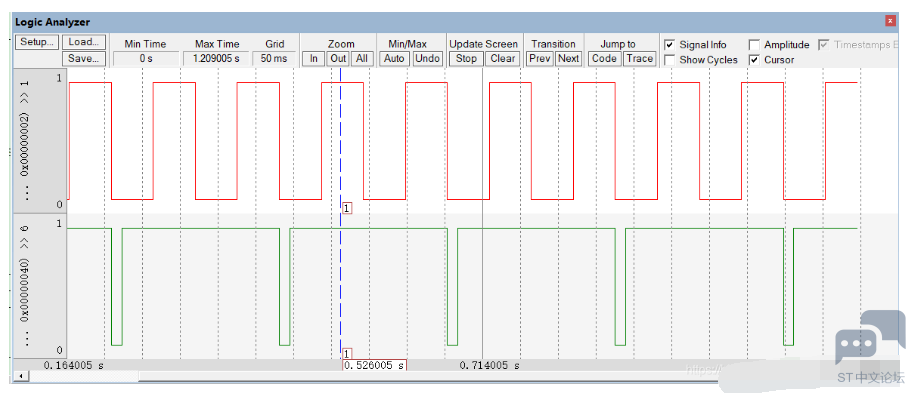914x393 pixels.
Task: Click the blue dashed cursor line
Action: (x=340, y=213)
